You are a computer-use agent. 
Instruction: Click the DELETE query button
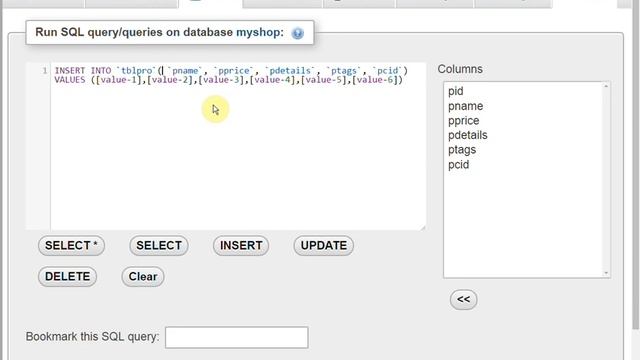pos(67,277)
